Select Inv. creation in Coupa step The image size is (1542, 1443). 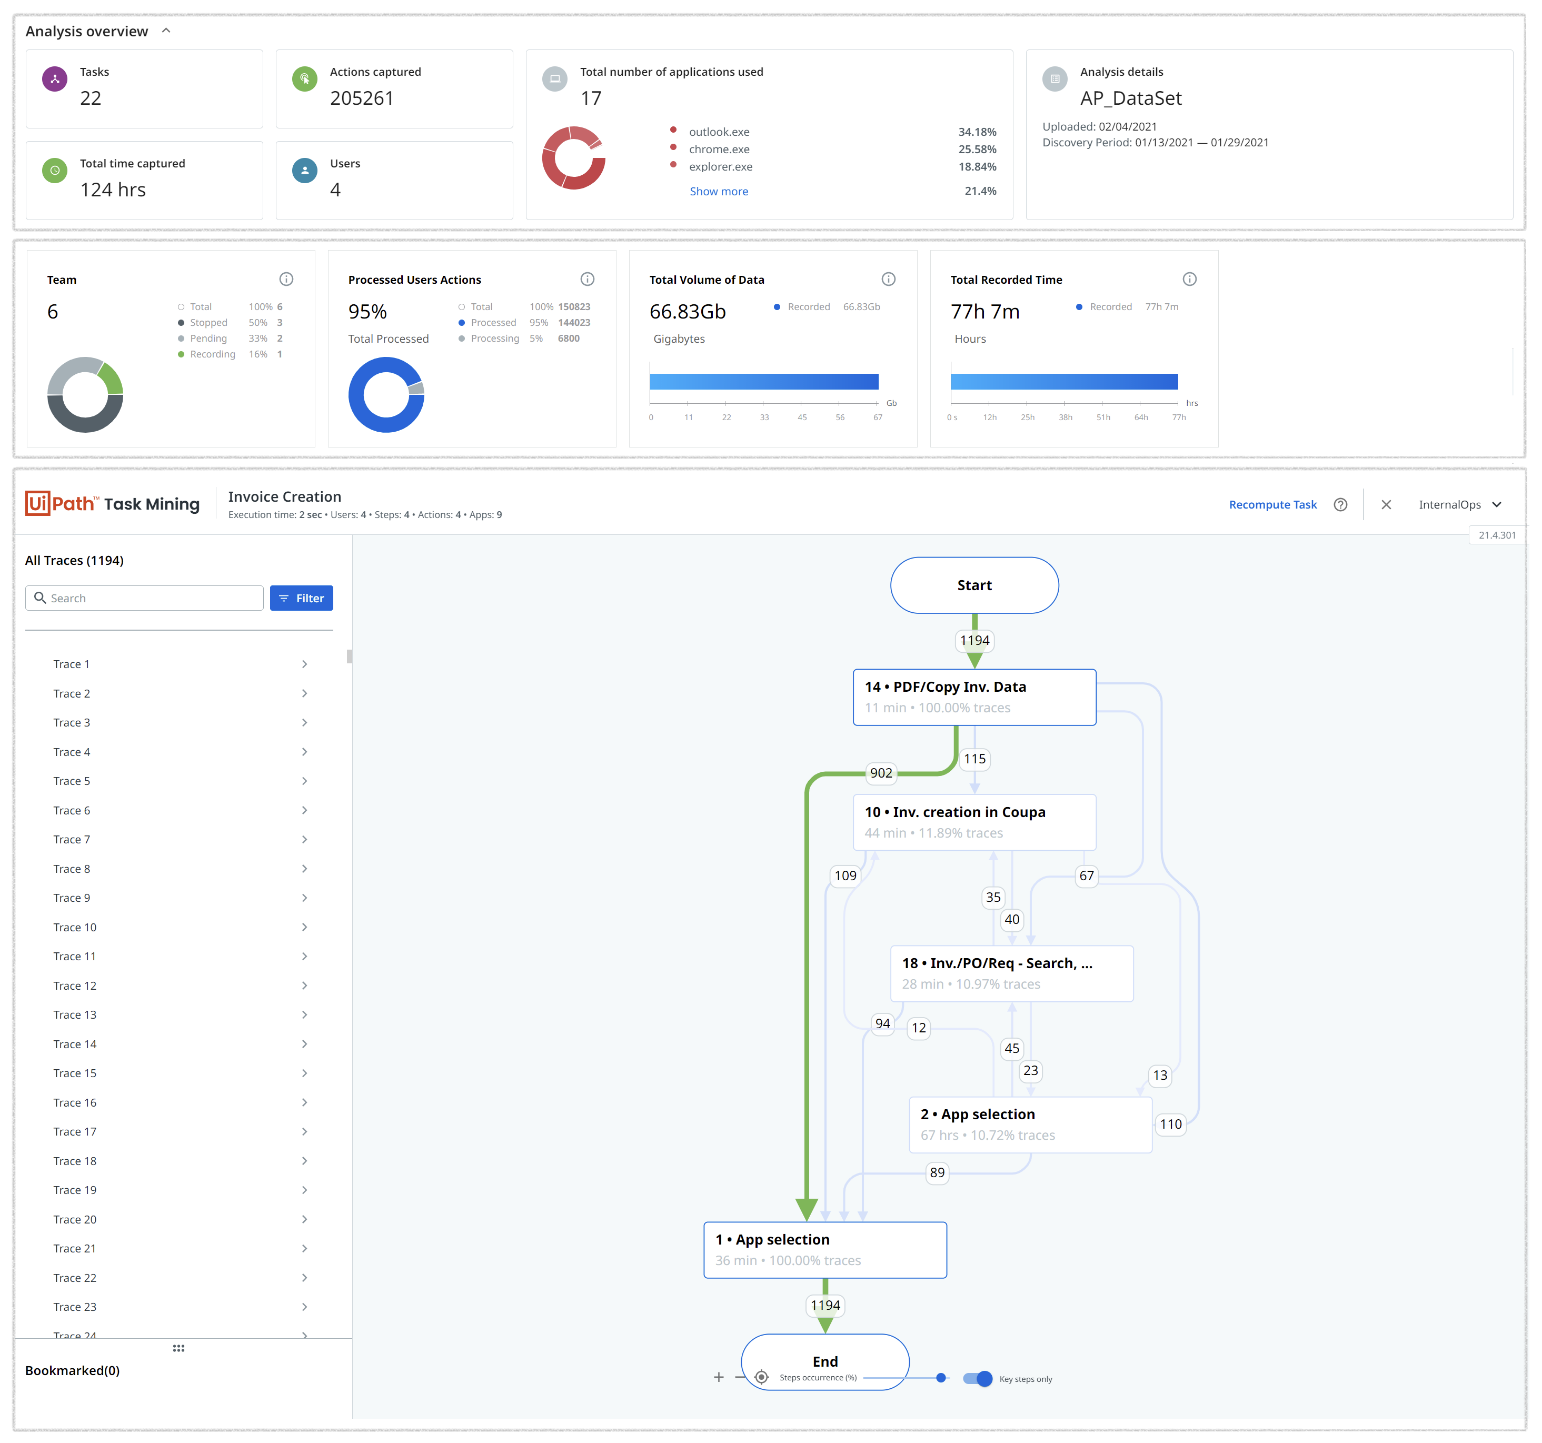tap(975, 822)
